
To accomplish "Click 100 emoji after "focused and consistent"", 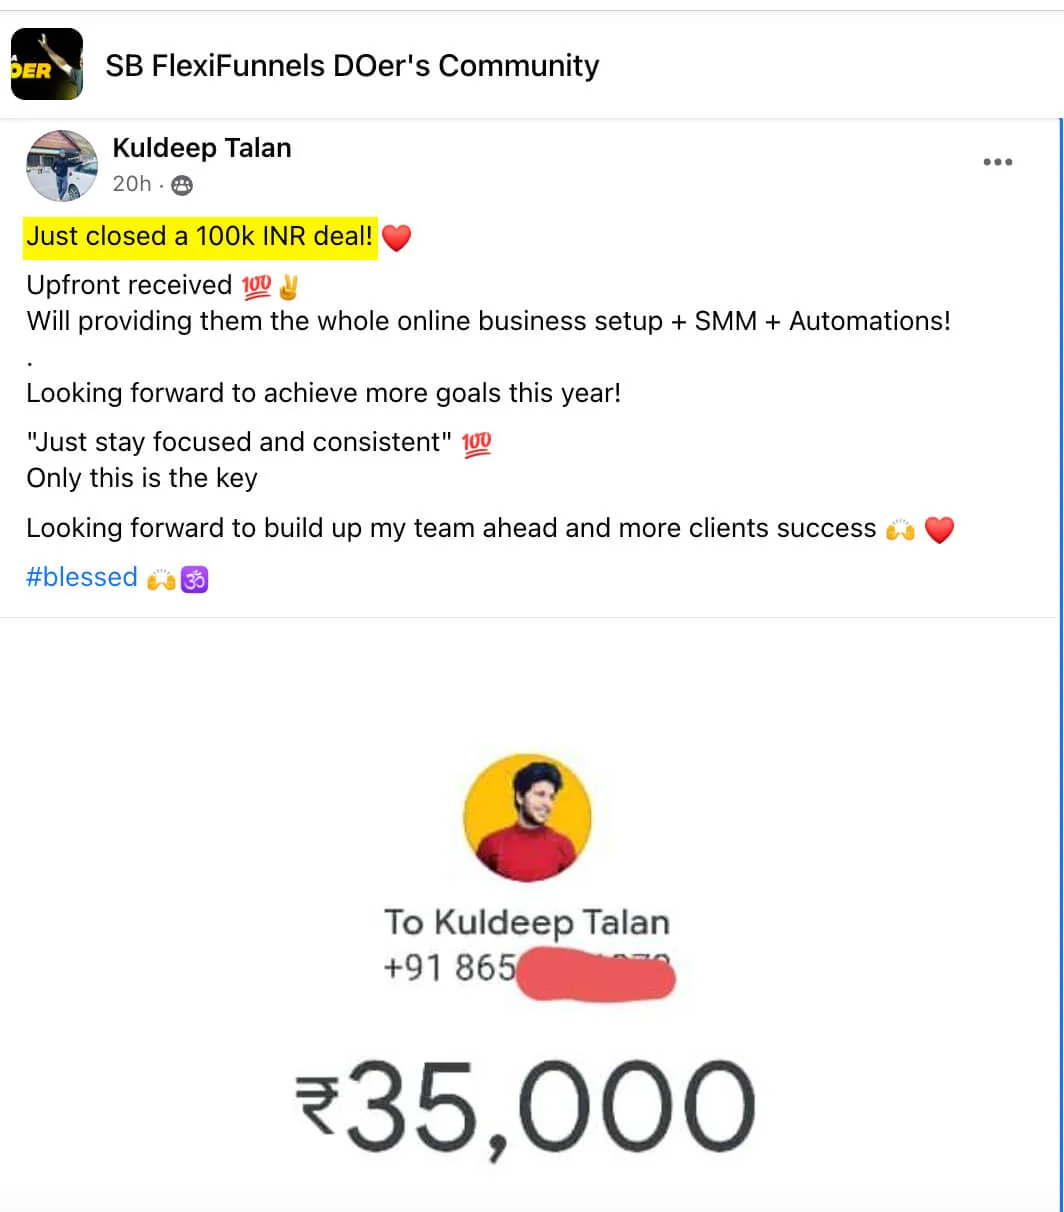I will coord(477,442).
